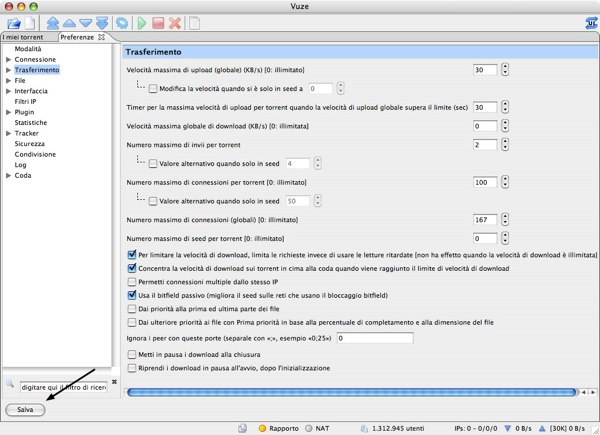Select Modalità in the preferences tree
The width and height of the screenshot is (600, 435).
coord(28,49)
